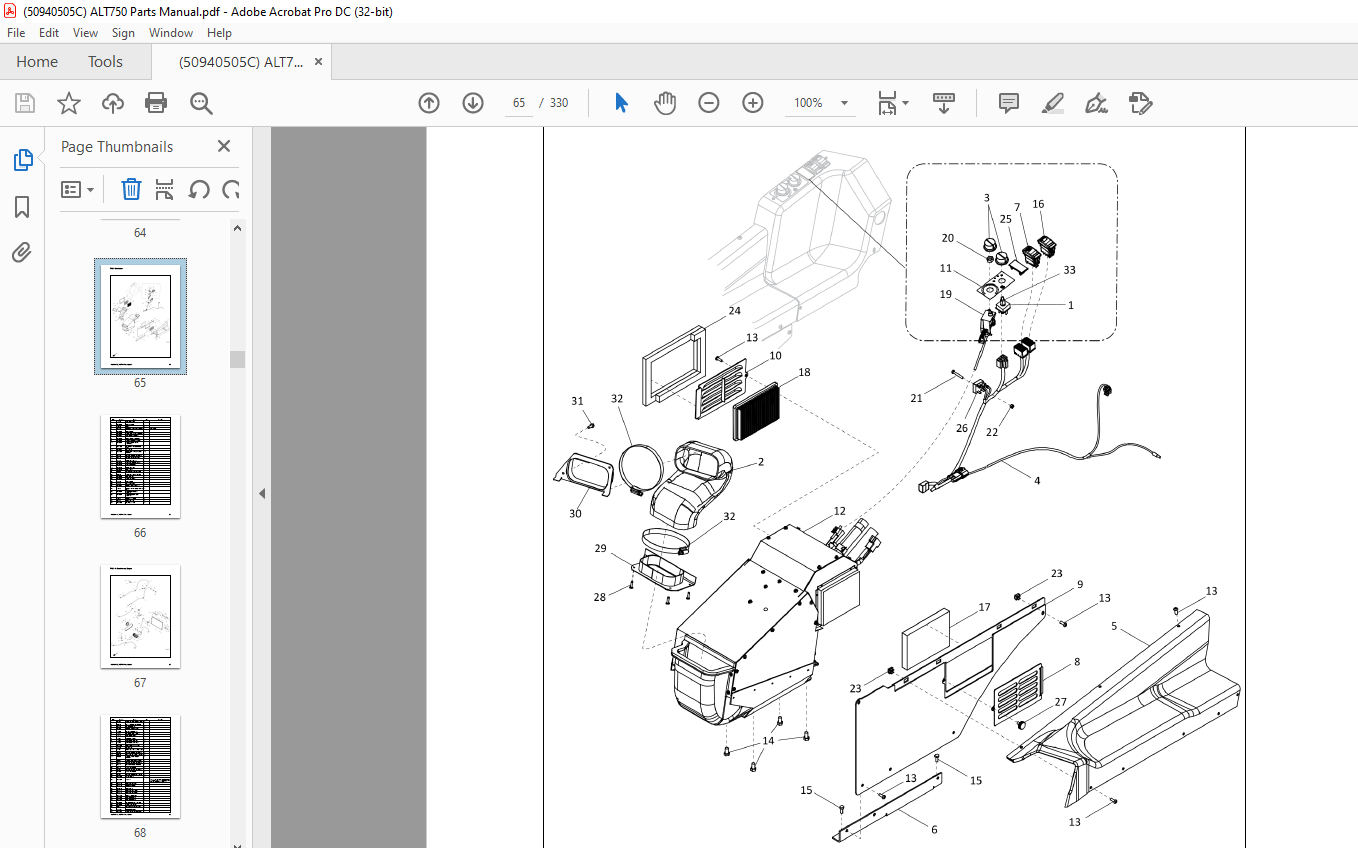Expand the fit page dropdown arrow
The height and width of the screenshot is (848, 1358).
(905, 103)
